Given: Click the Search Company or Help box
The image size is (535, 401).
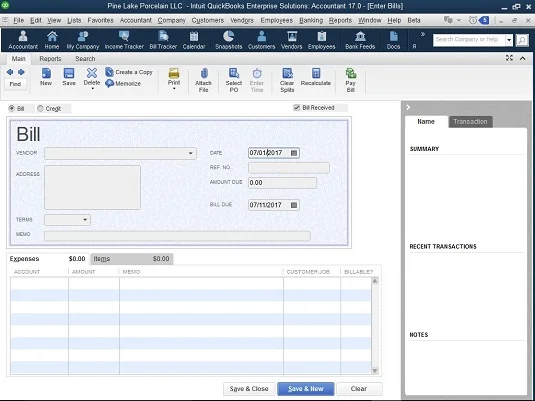Looking at the screenshot, I should (469, 40).
